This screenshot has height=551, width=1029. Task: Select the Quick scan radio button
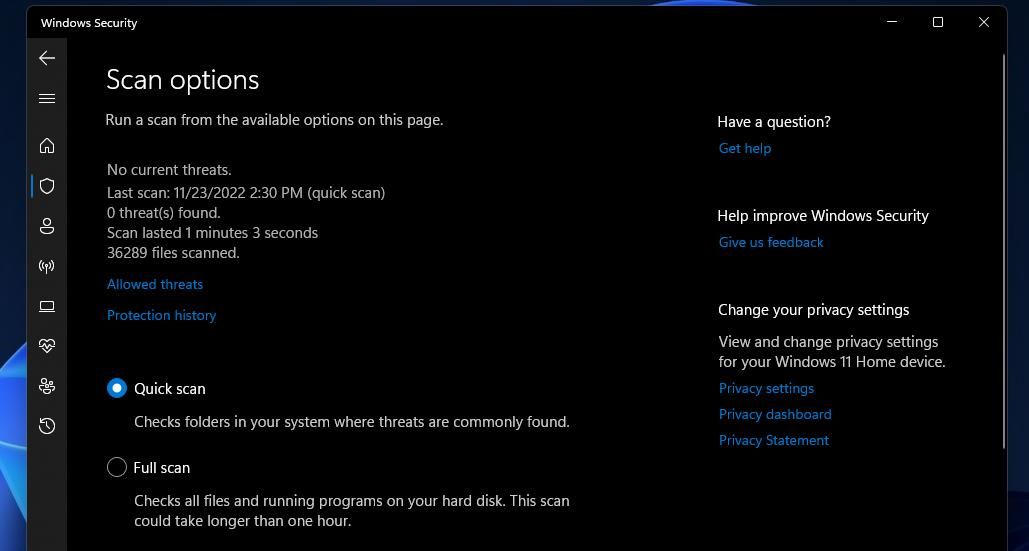(x=117, y=388)
